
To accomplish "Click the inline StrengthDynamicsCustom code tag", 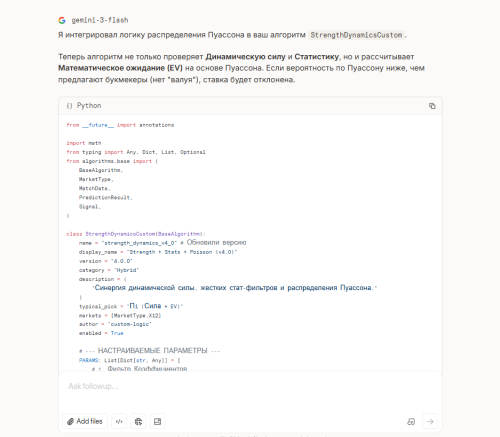I will pyautogui.click(x=356, y=35).
